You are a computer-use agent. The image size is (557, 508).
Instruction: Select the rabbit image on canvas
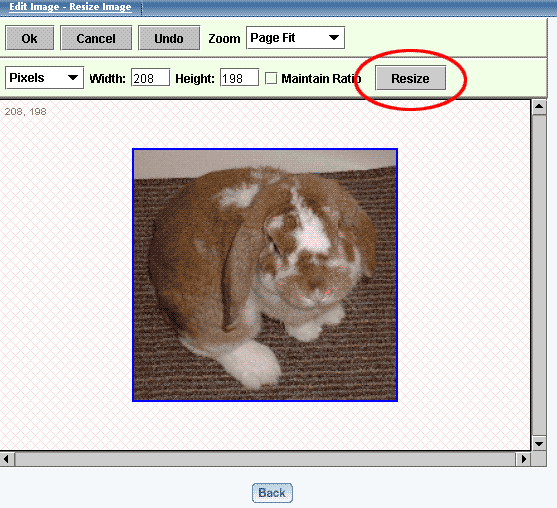click(265, 275)
